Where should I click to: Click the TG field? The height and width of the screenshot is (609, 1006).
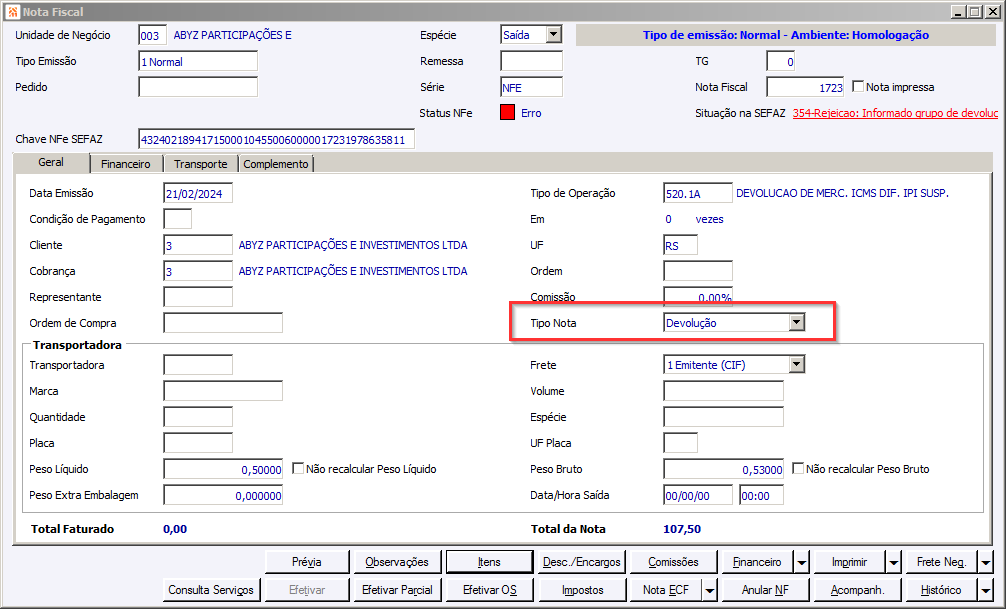(x=781, y=62)
